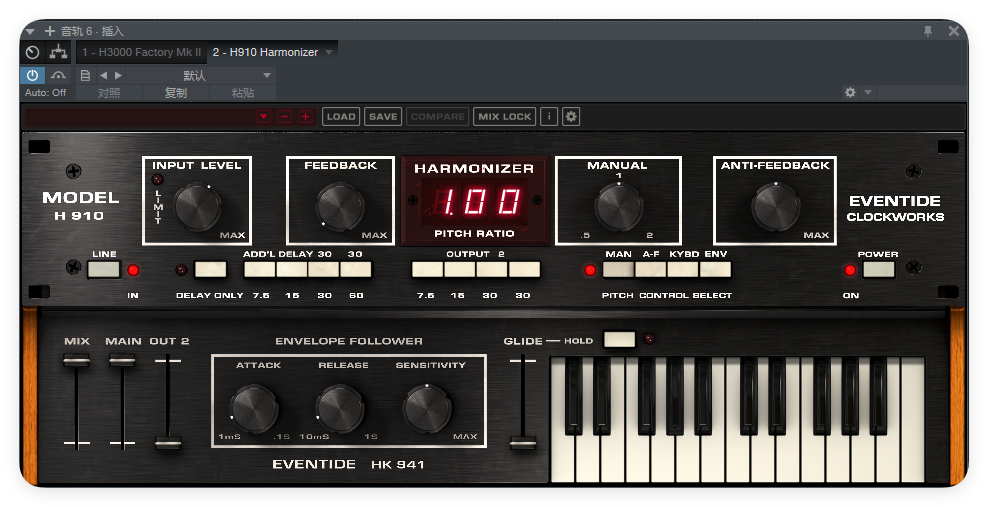Click the 对照 compare button
The width and height of the screenshot is (988, 507).
click(x=109, y=93)
